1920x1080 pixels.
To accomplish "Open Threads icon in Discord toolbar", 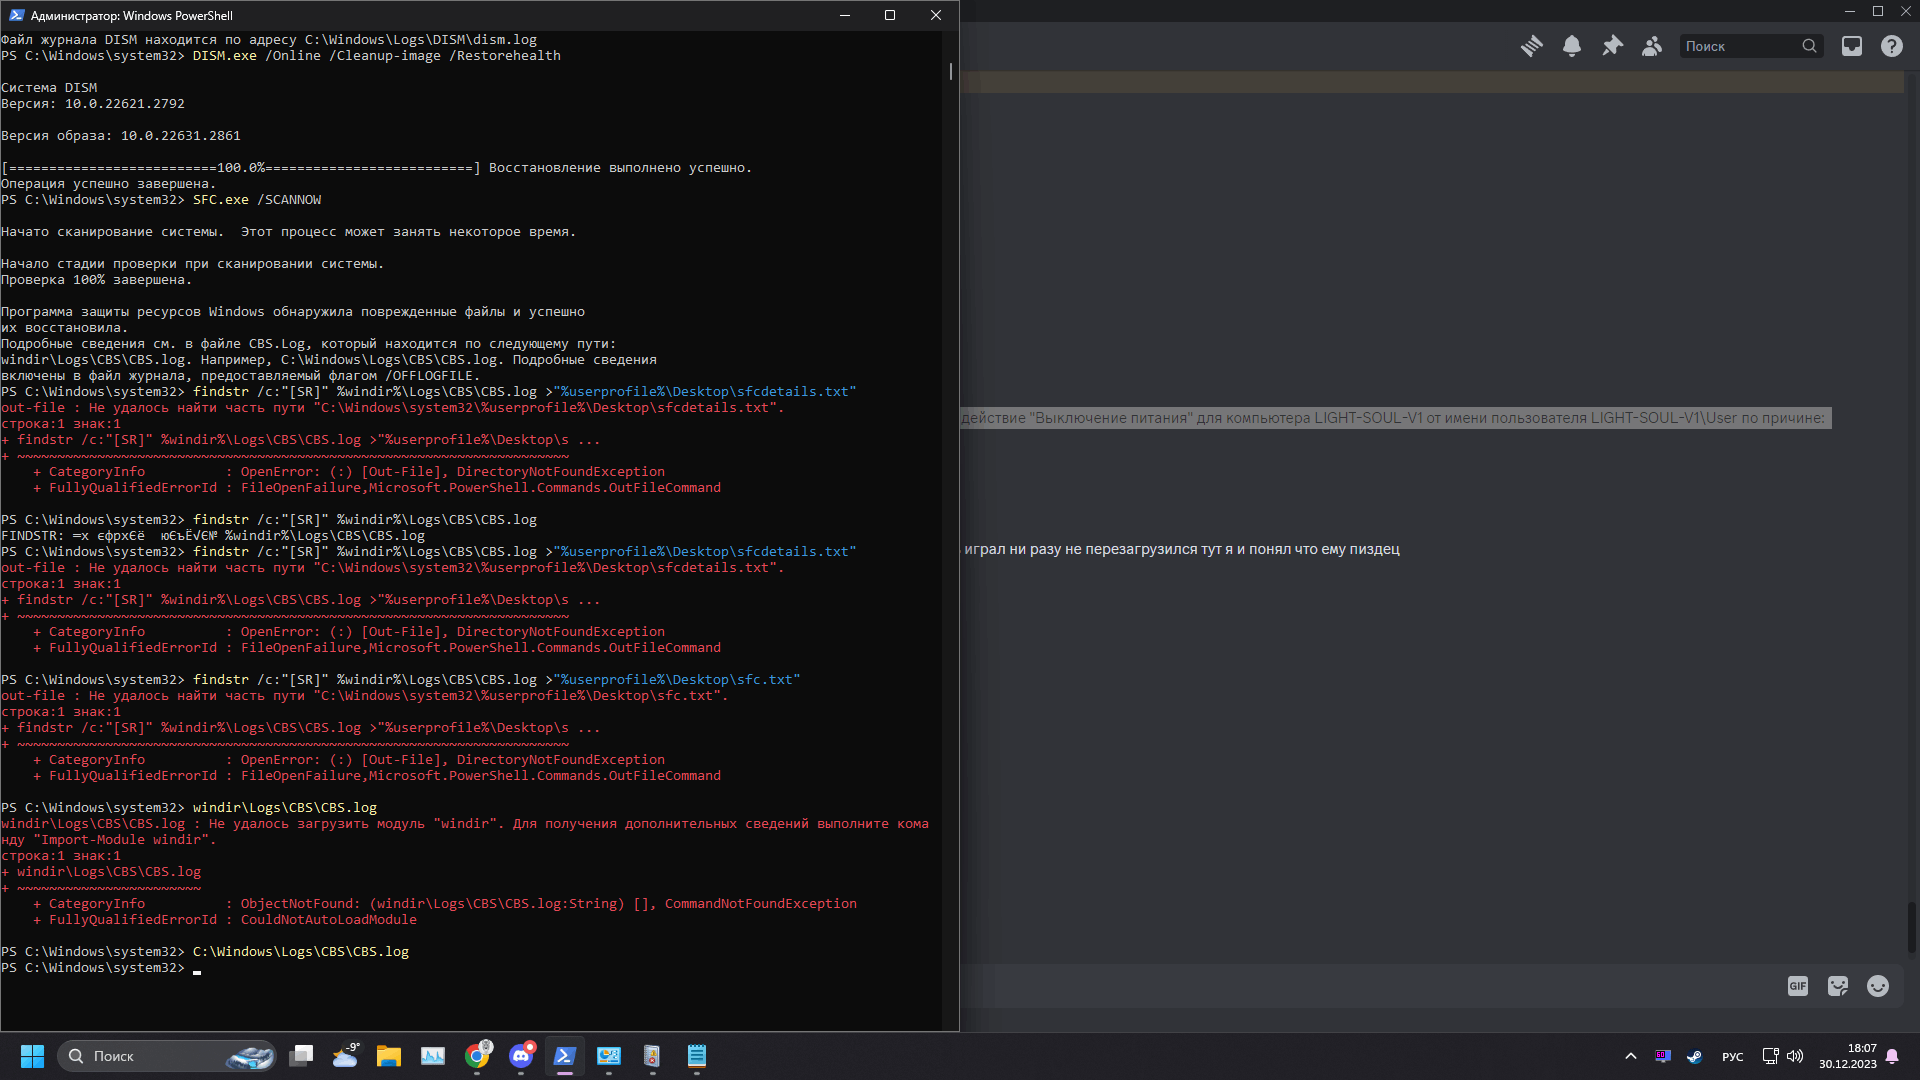I will pyautogui.click(x=1531, y=46).
